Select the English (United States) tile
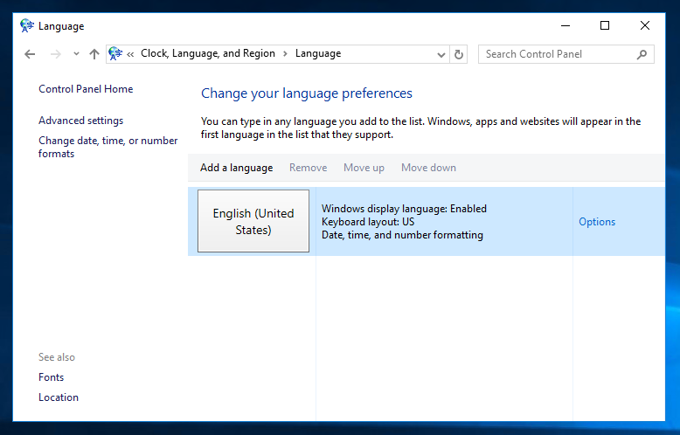Screen dimensions: 680x435 click(253, 221)
